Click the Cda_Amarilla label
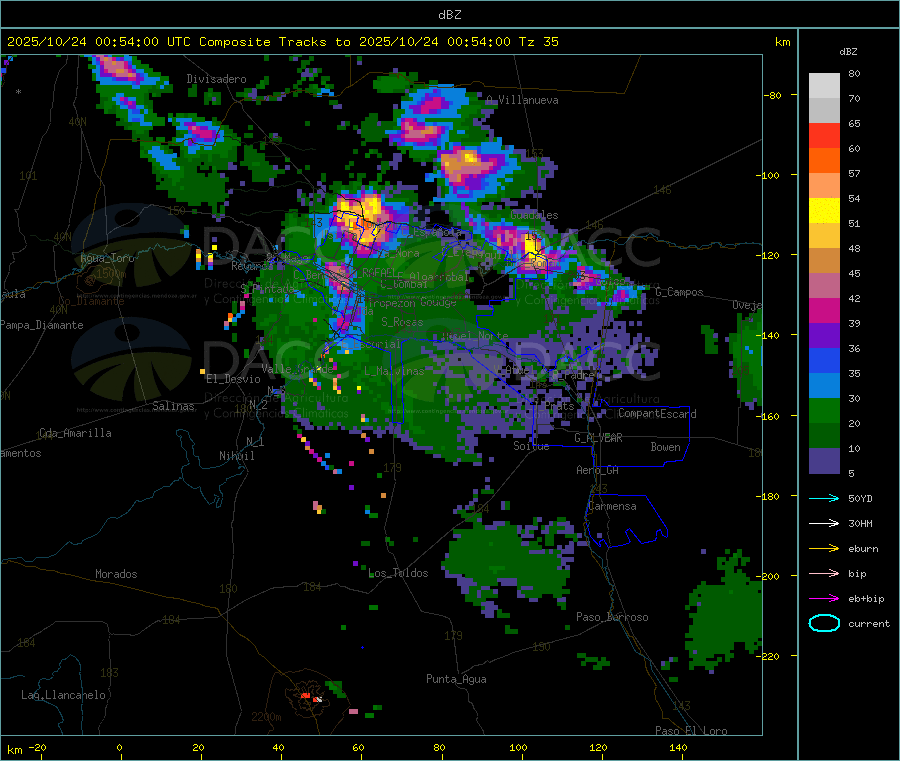The image size is (900, 761). (75, 433)
